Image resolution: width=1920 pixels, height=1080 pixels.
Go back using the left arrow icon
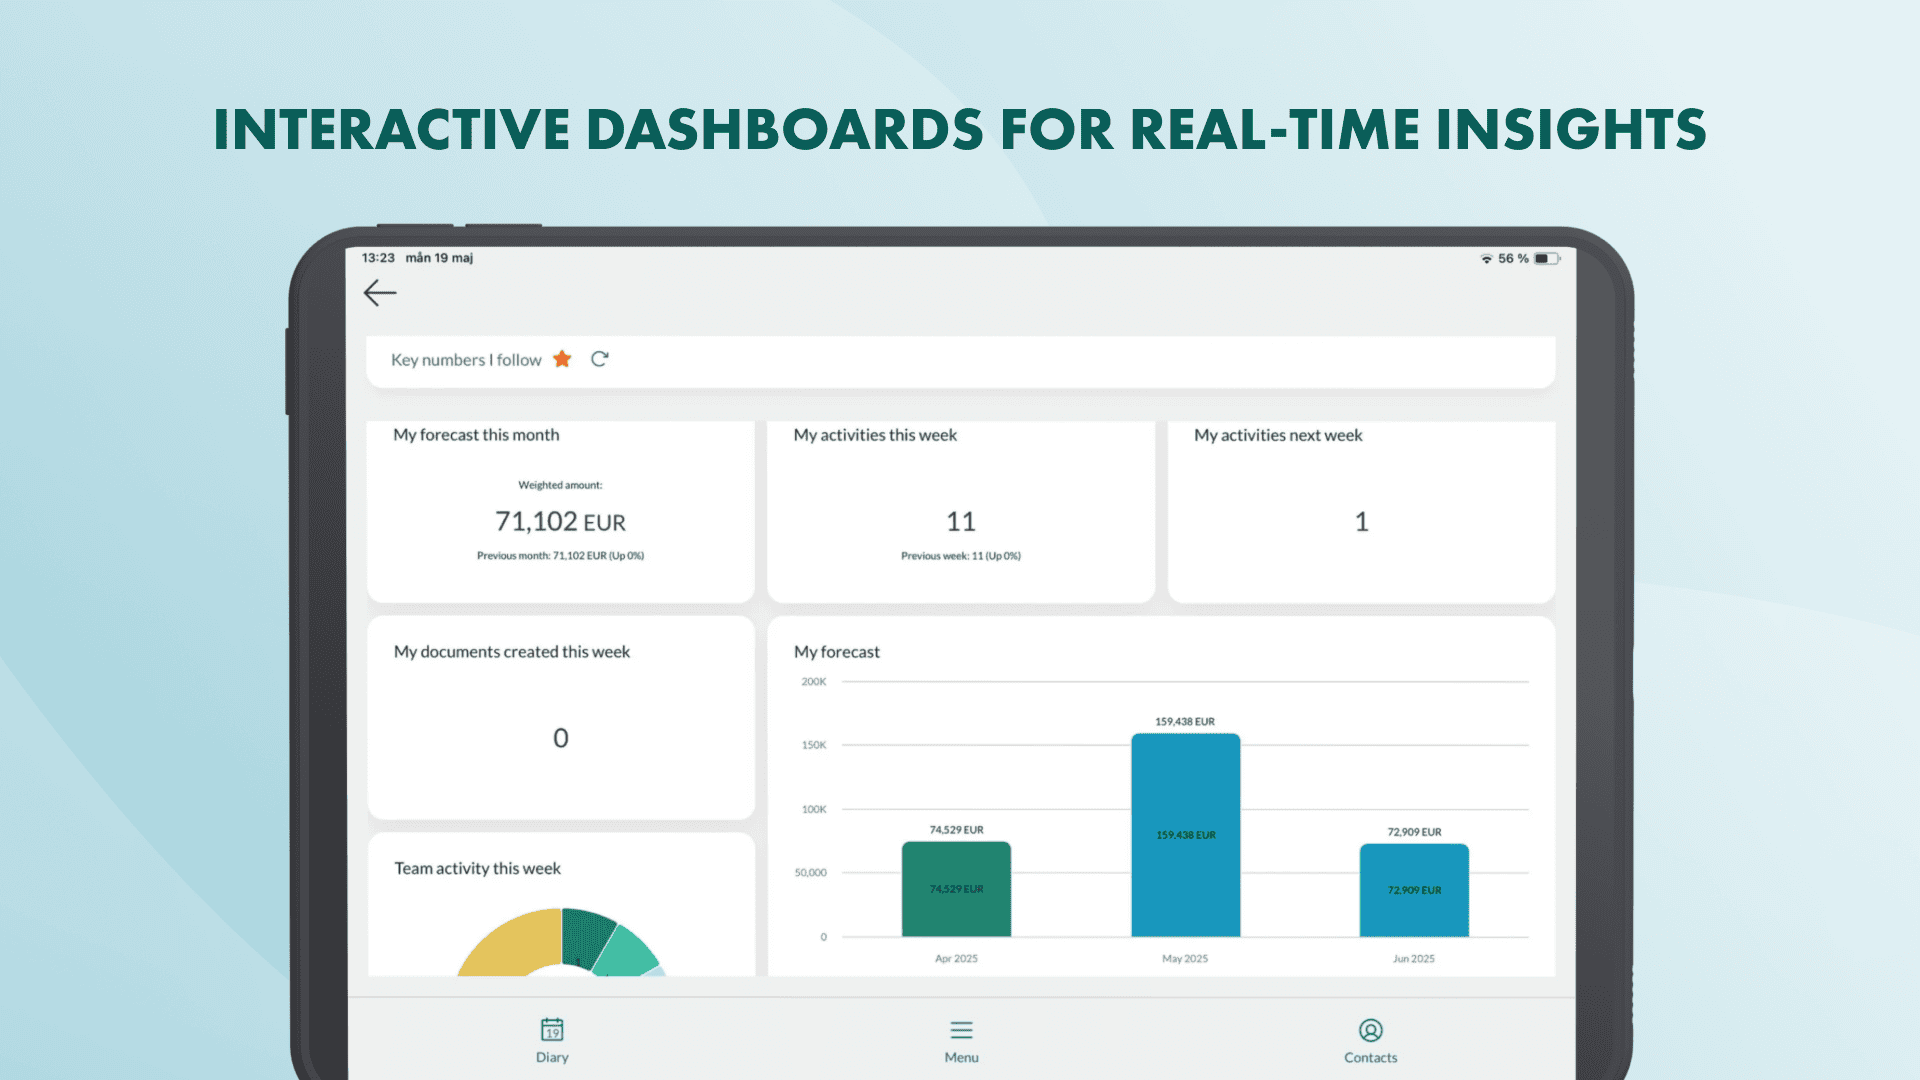pos(380,293)
